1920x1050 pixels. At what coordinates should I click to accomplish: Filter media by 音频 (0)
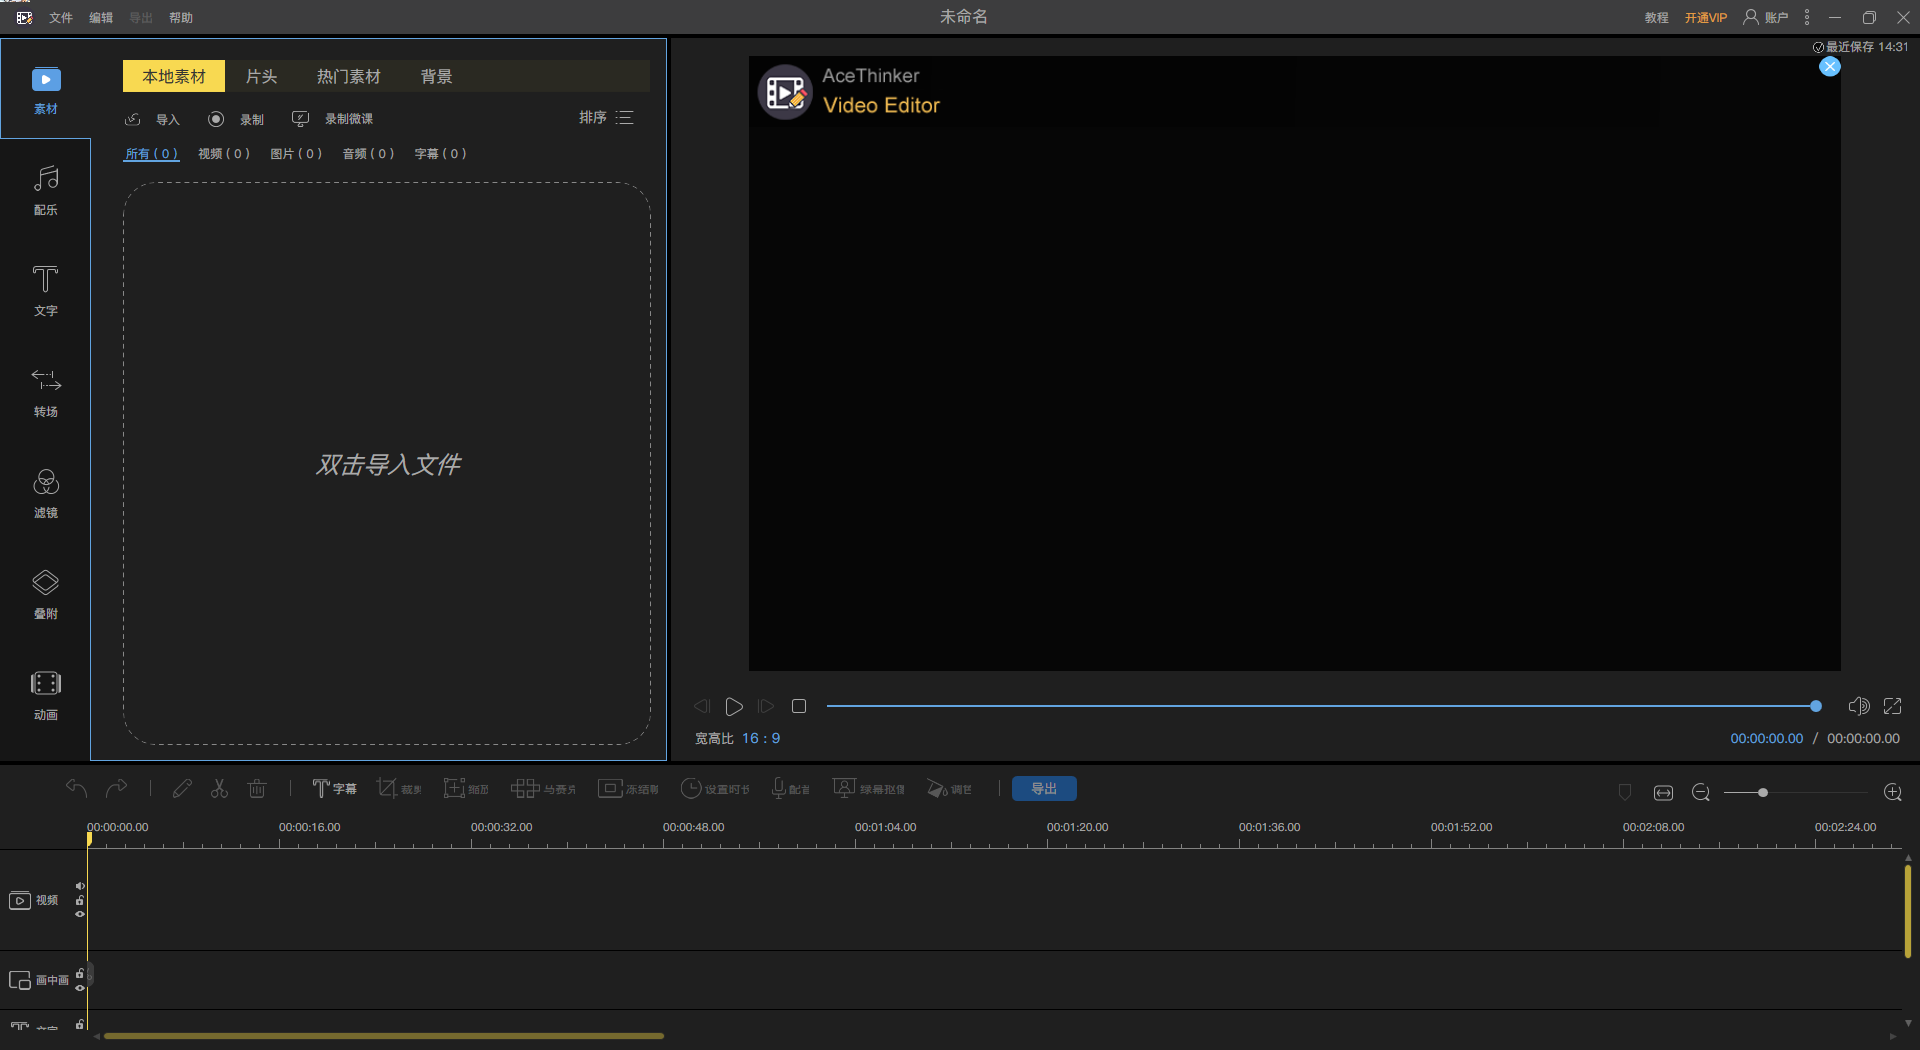pyautogui.click(x=368, y=153)
